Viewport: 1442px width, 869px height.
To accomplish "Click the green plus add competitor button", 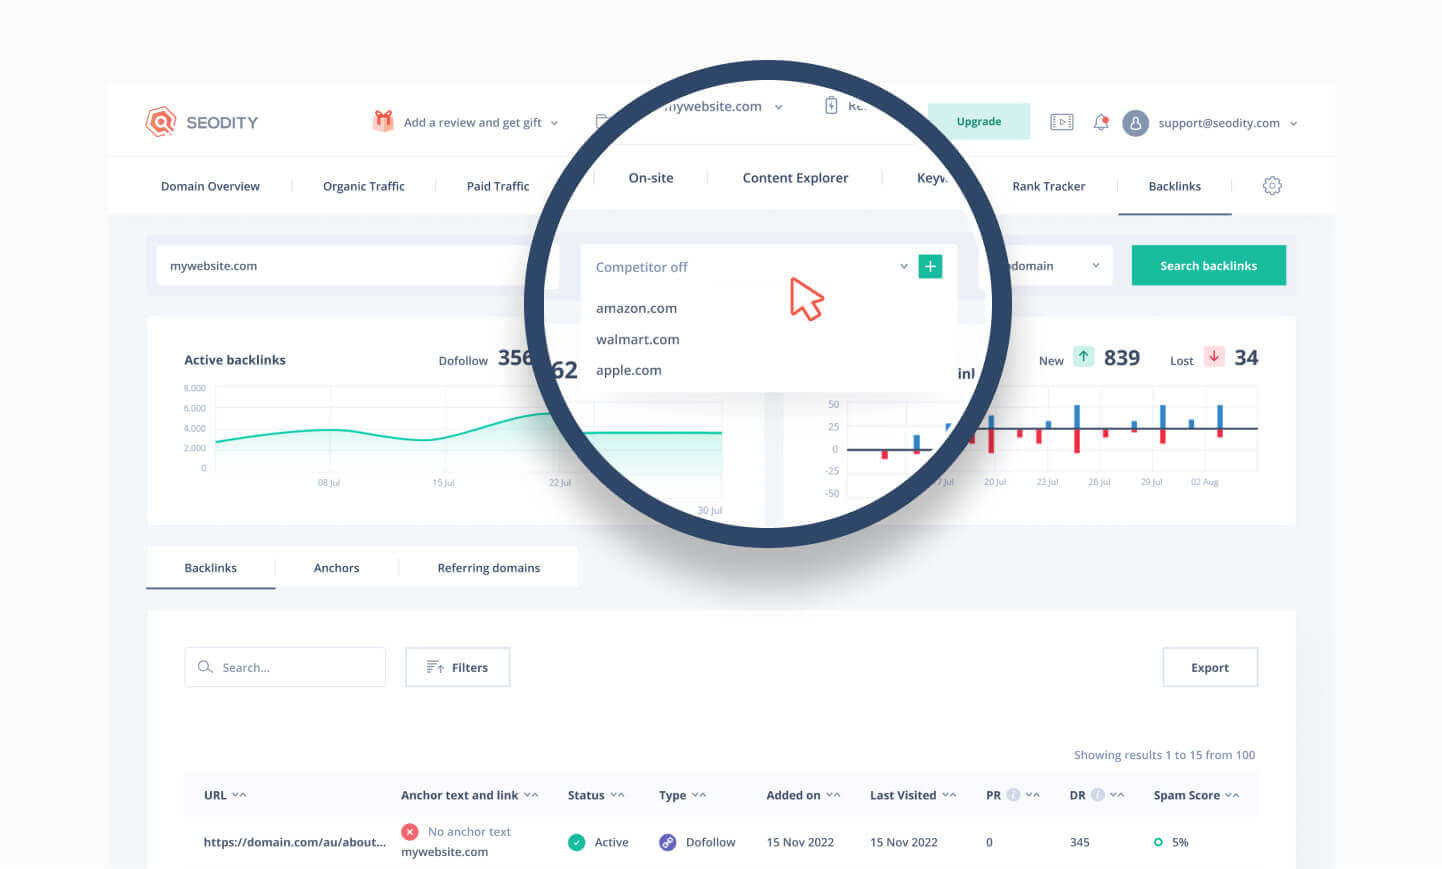I will 930,266.
